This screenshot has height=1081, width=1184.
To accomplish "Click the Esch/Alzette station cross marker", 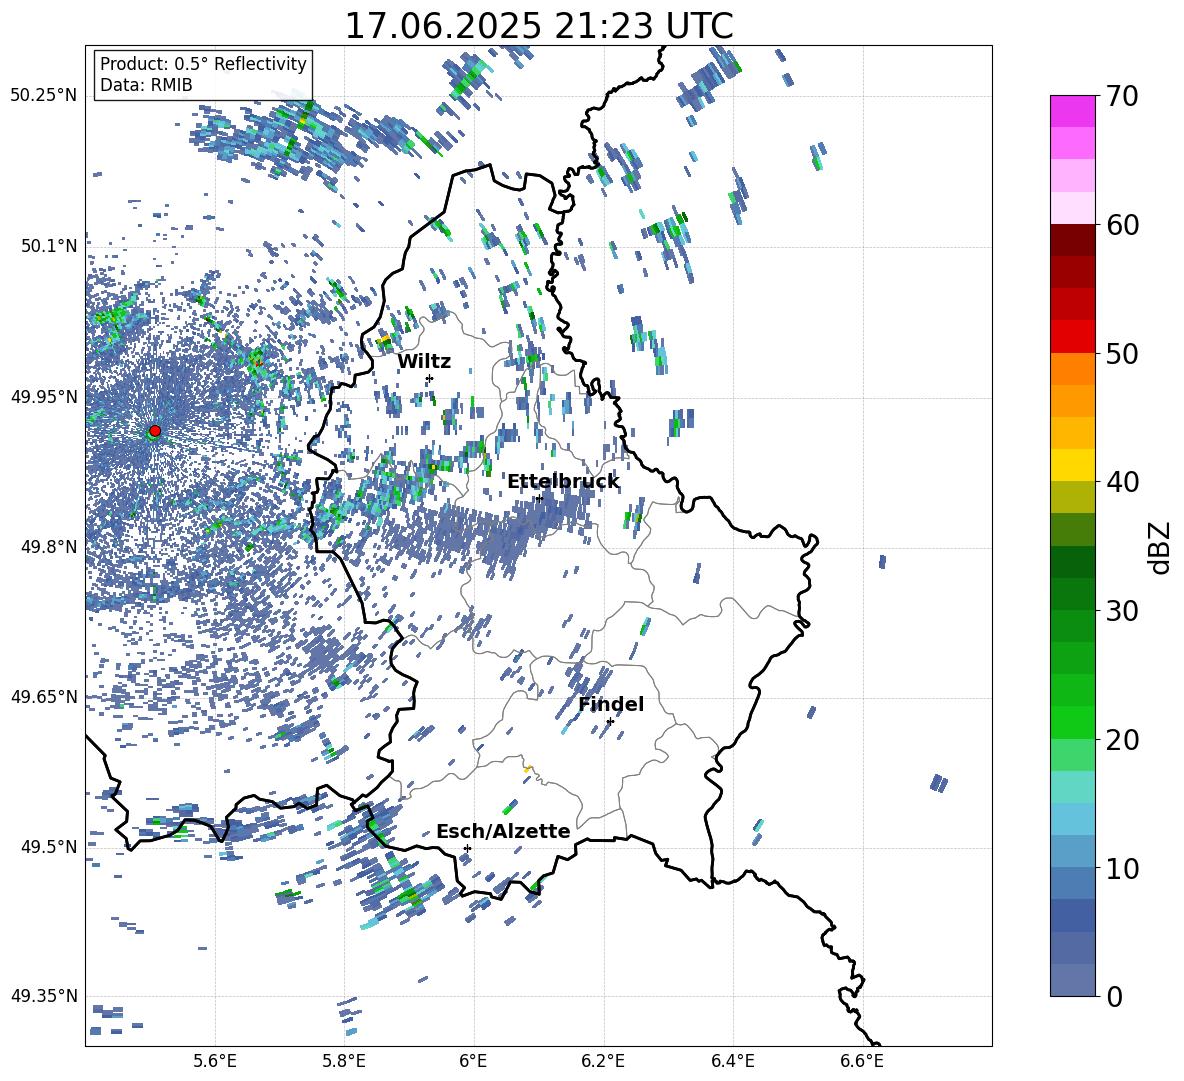I will (x=467, y=848).
